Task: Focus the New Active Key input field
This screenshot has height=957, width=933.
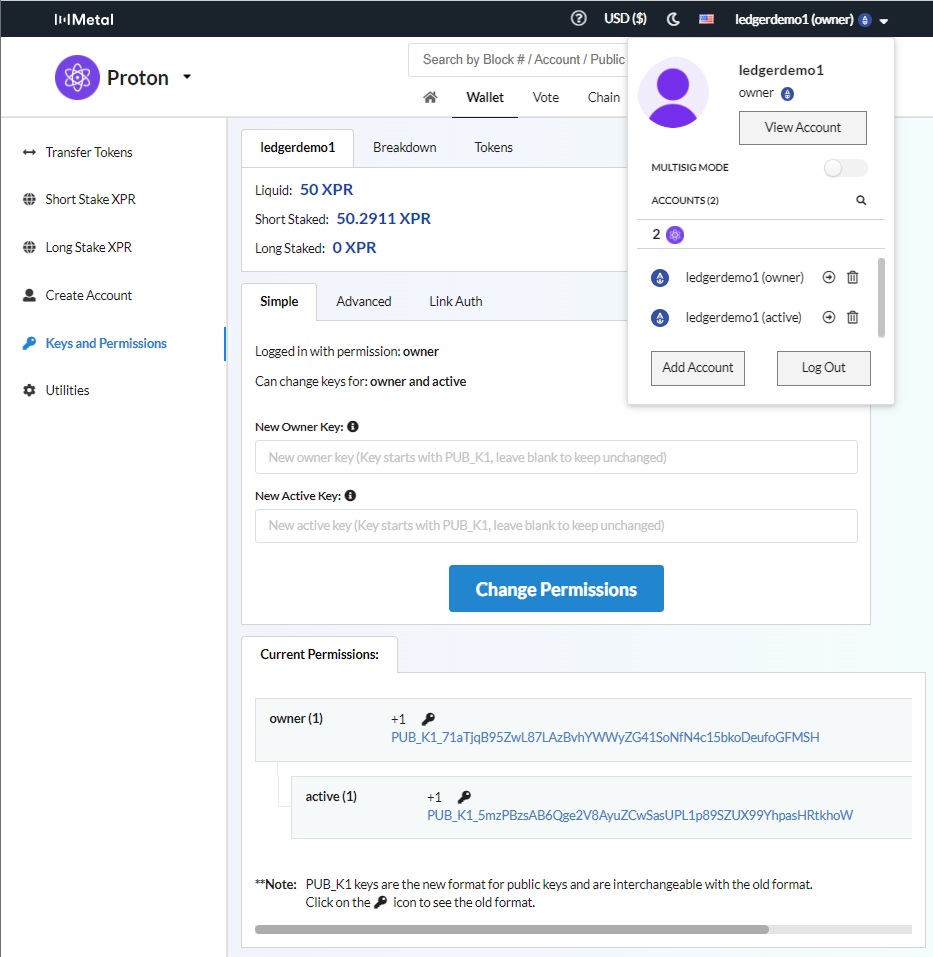Action: [556, 525]
